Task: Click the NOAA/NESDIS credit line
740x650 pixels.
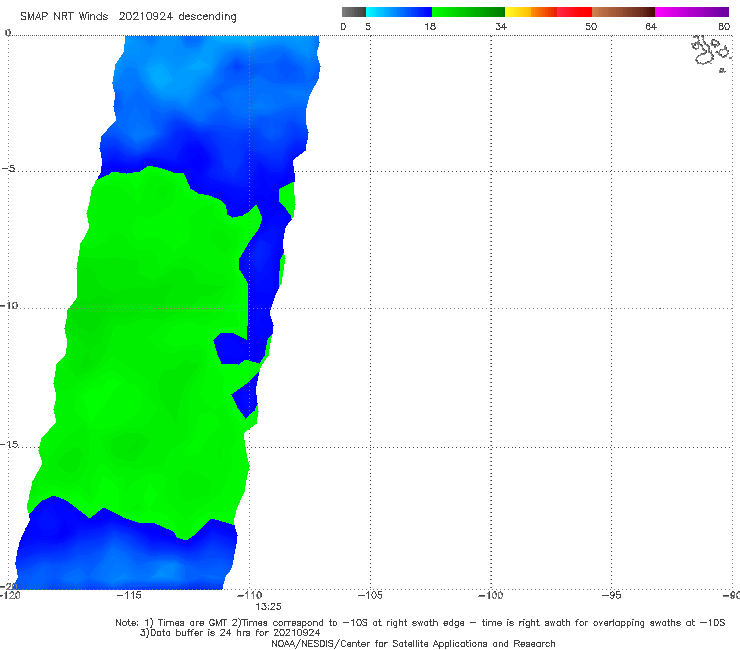Action: click(413, 644)
